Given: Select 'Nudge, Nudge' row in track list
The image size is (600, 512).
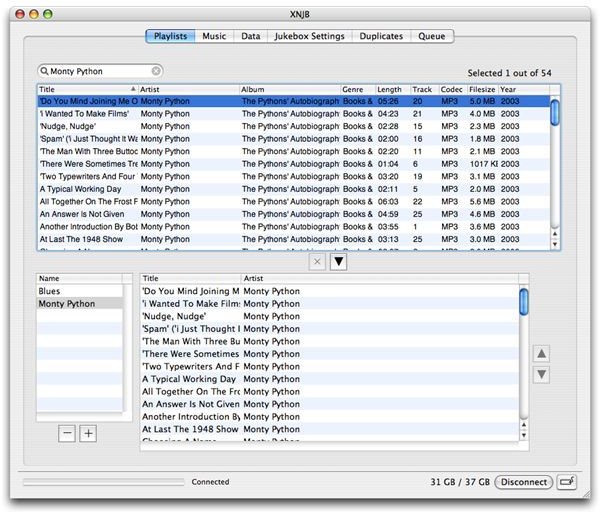Looking at the screenshot, I should 293,126.
